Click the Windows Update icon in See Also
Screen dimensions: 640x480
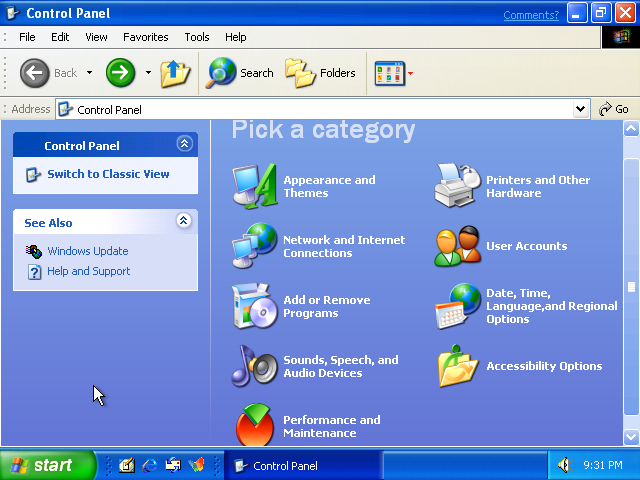tap(34, 251)
